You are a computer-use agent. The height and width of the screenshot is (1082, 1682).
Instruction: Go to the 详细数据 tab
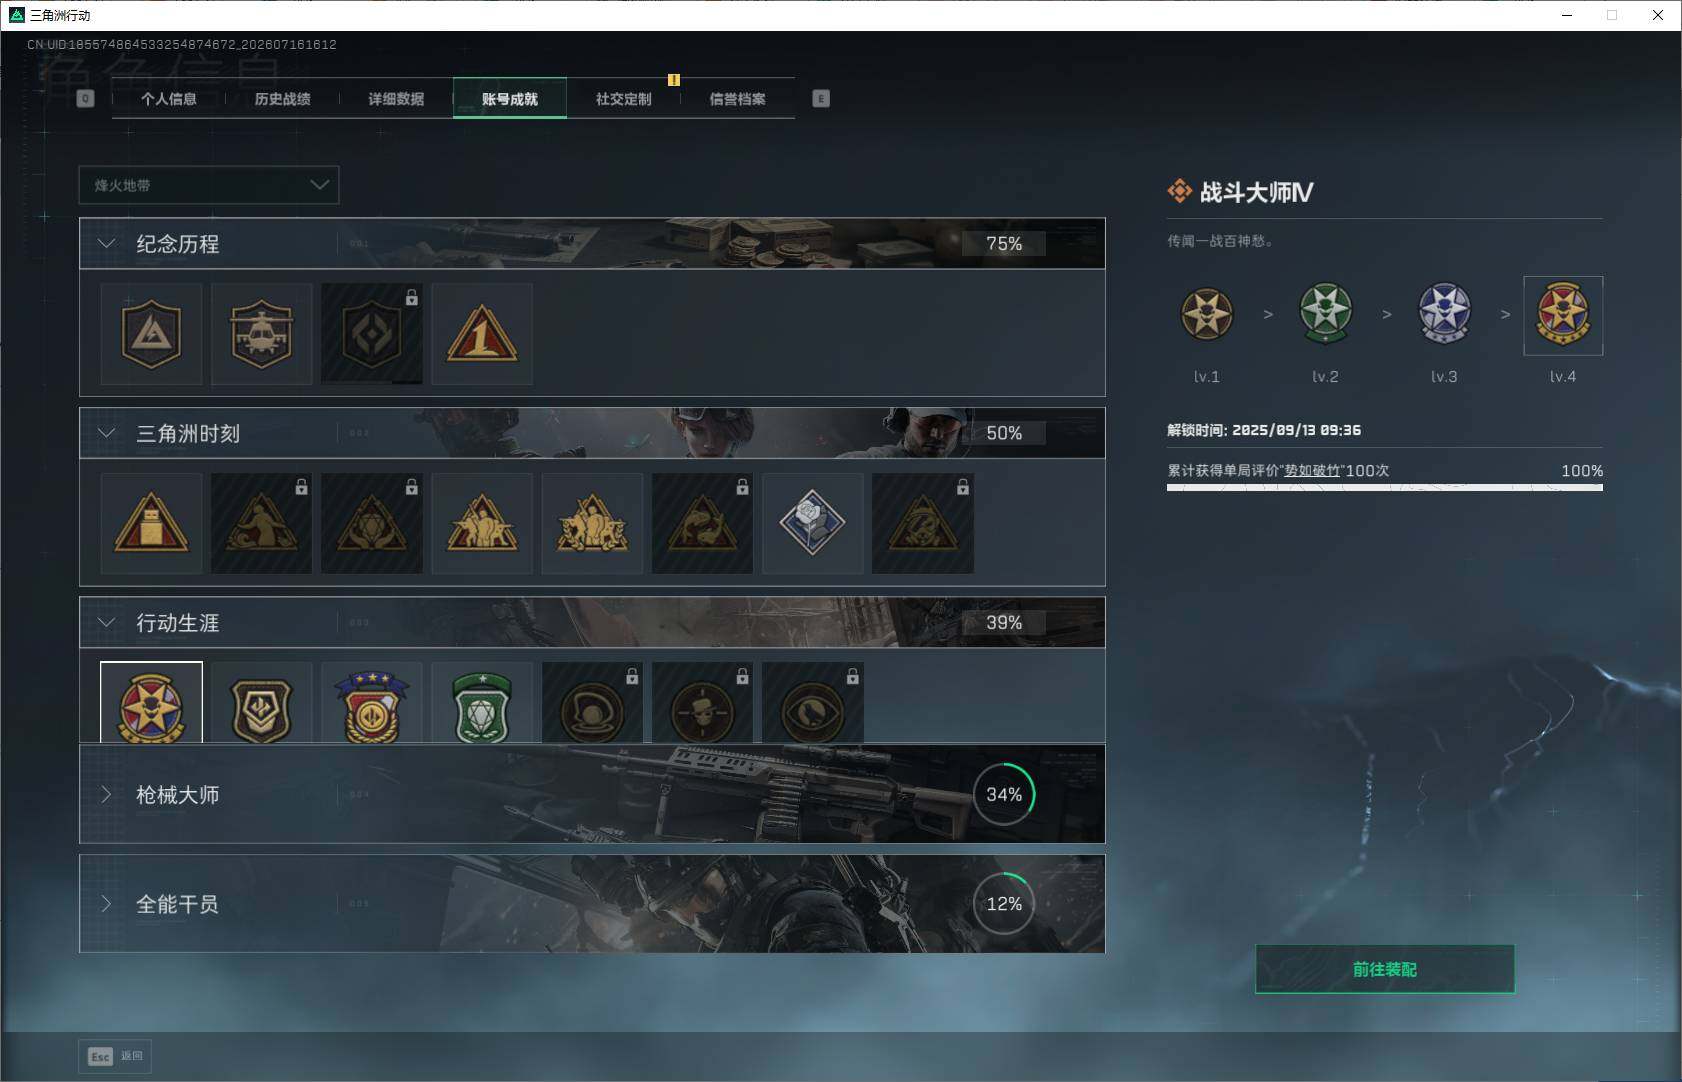point(396,98)
